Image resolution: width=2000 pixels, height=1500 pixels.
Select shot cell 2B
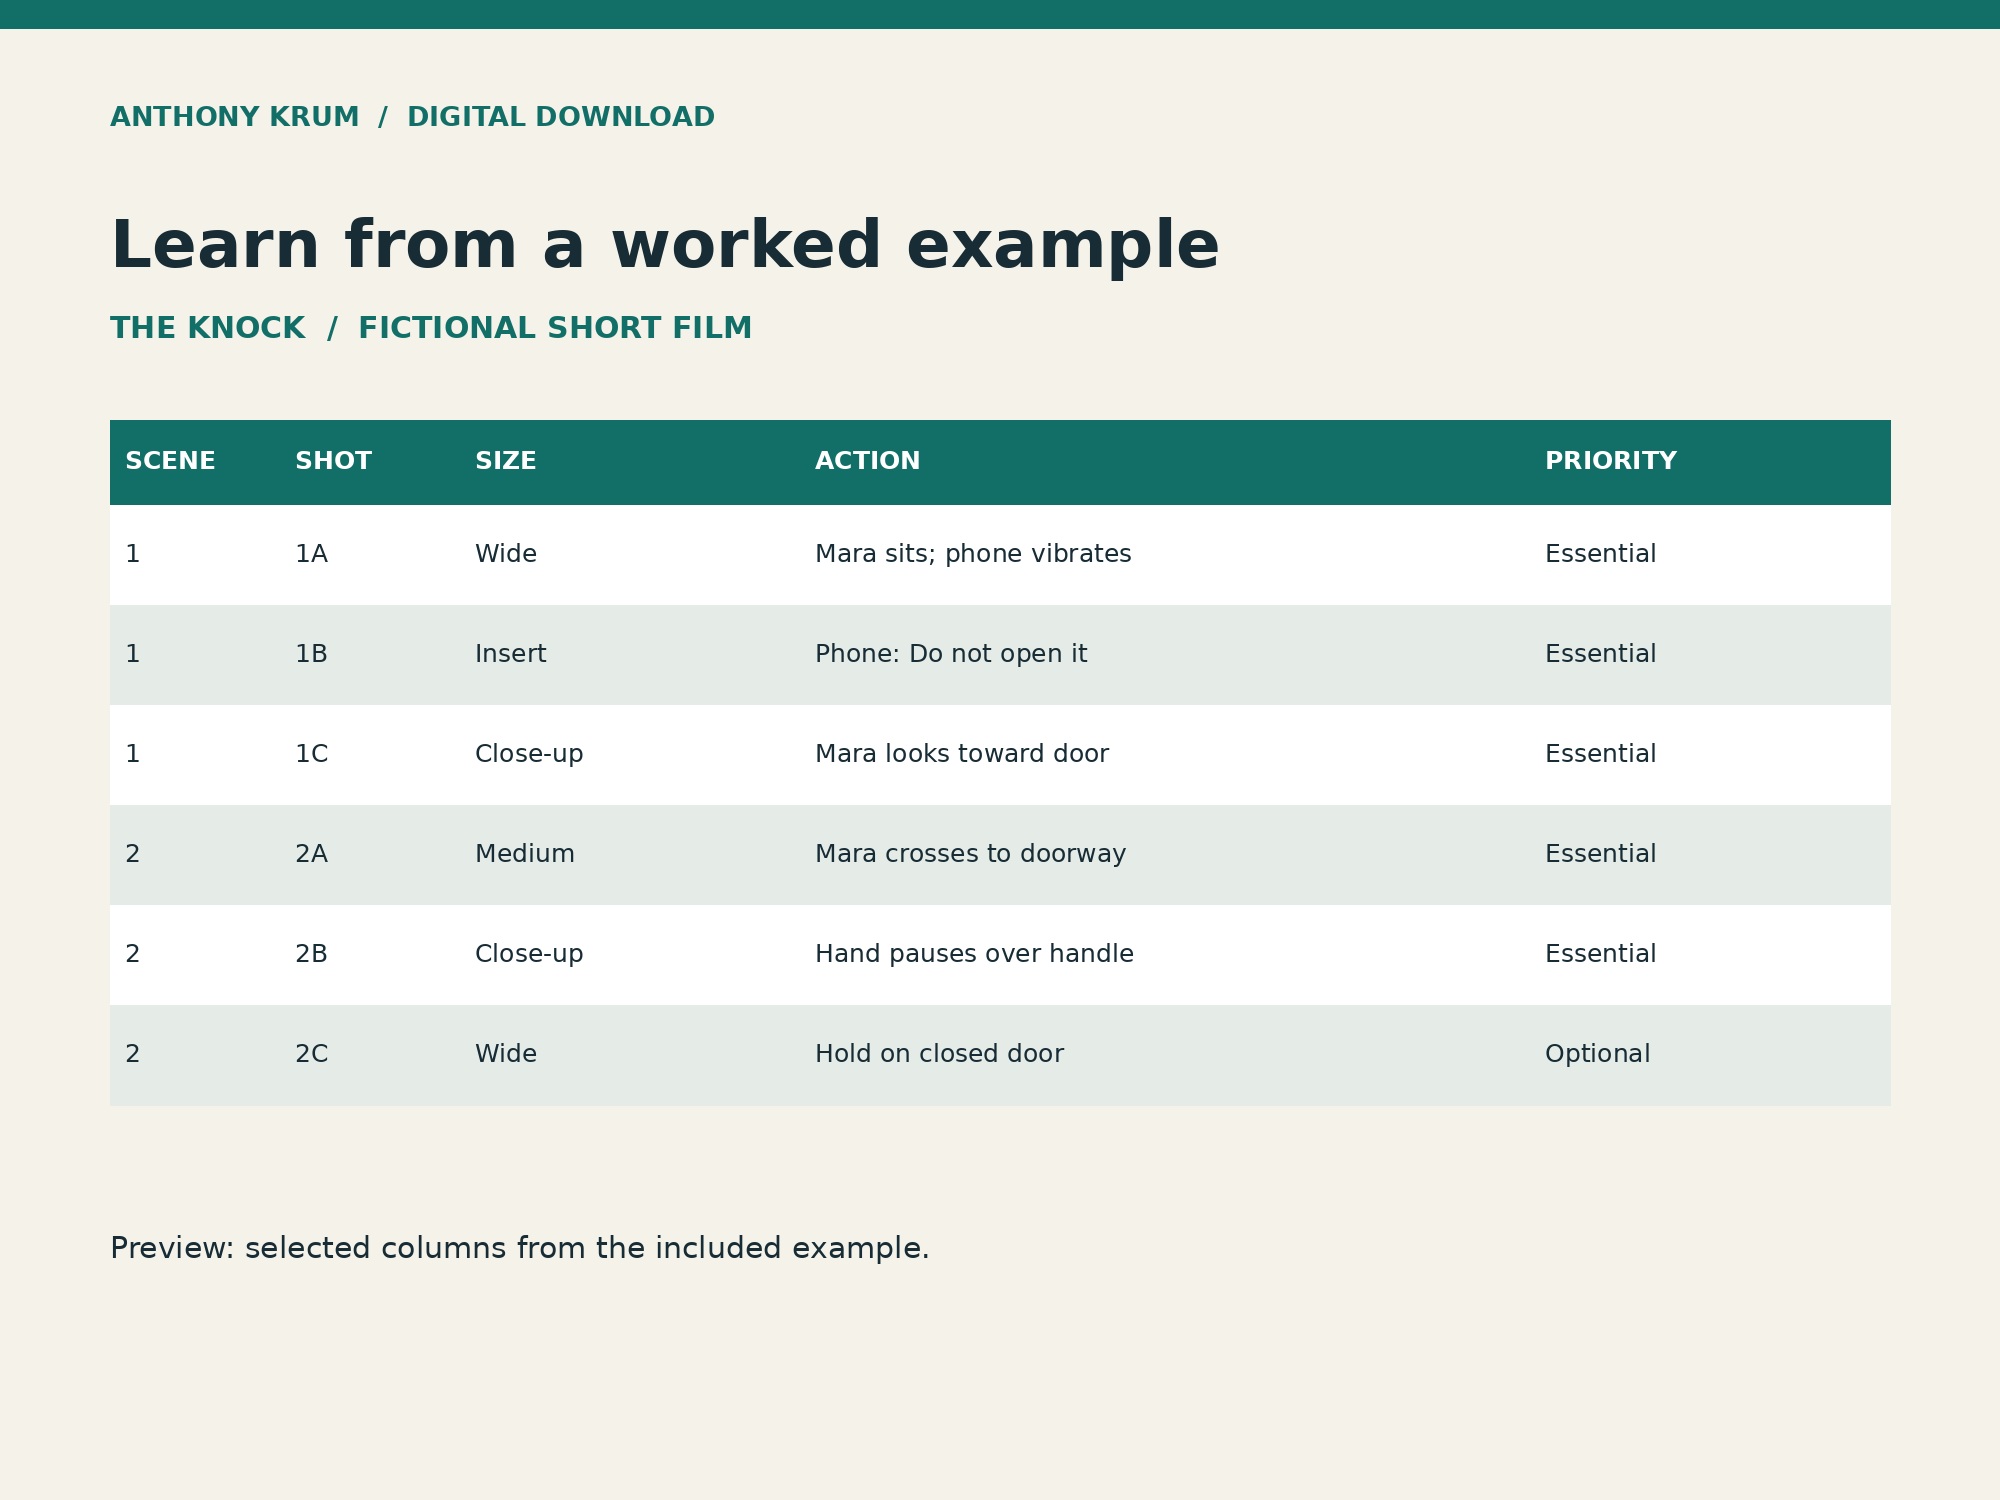[x=311, y=954]
